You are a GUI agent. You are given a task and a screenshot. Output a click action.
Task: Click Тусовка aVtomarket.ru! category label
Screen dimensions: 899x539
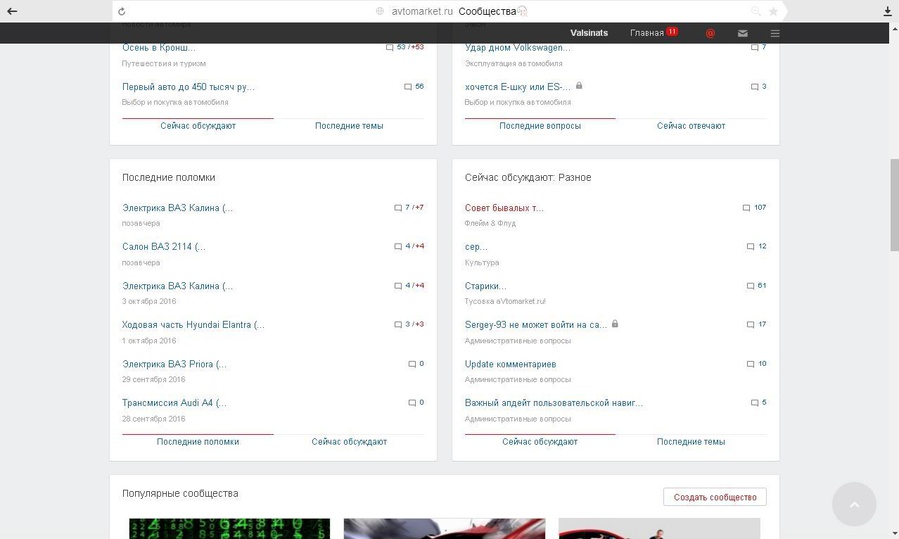point(505,301)
